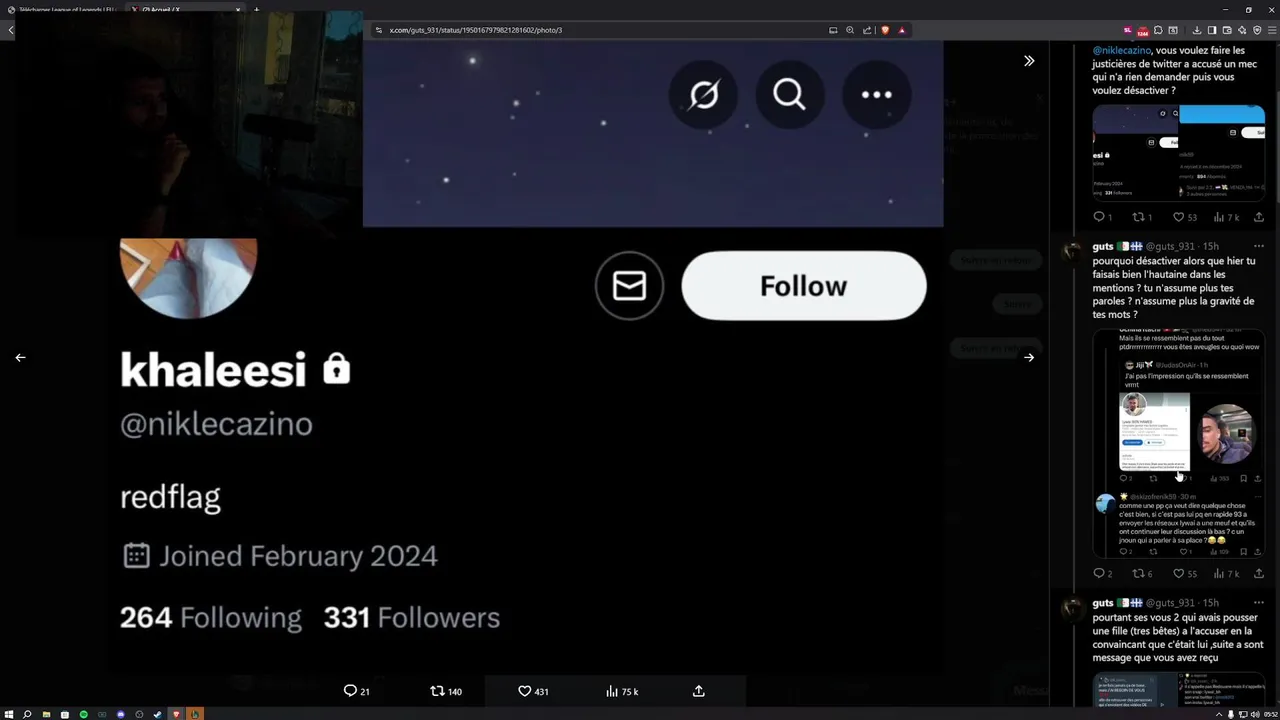Open more options on first guts tweet
The height and width of the screenshot is (720, 1280).
1259,246
